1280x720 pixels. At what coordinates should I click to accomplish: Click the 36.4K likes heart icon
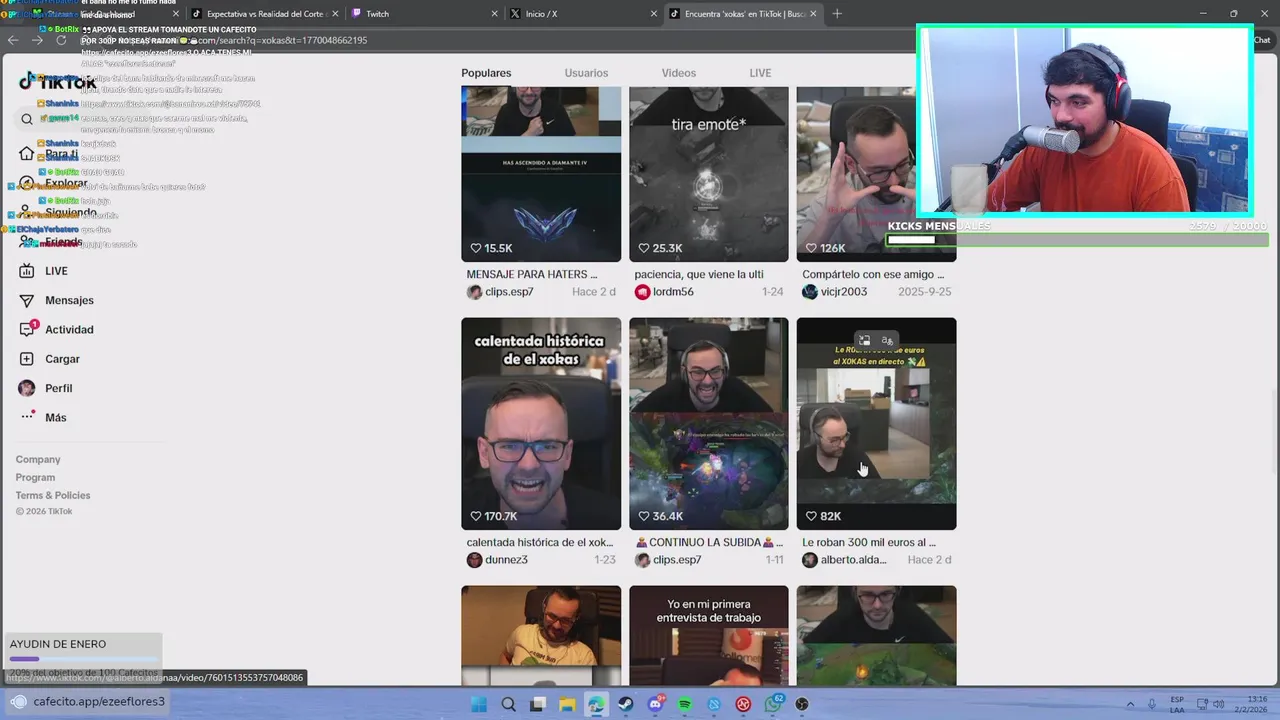click(x=644, y=517)
